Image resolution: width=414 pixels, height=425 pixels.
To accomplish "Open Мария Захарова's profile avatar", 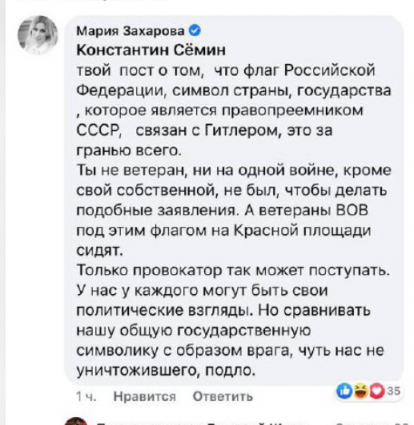I will [37, 35].
